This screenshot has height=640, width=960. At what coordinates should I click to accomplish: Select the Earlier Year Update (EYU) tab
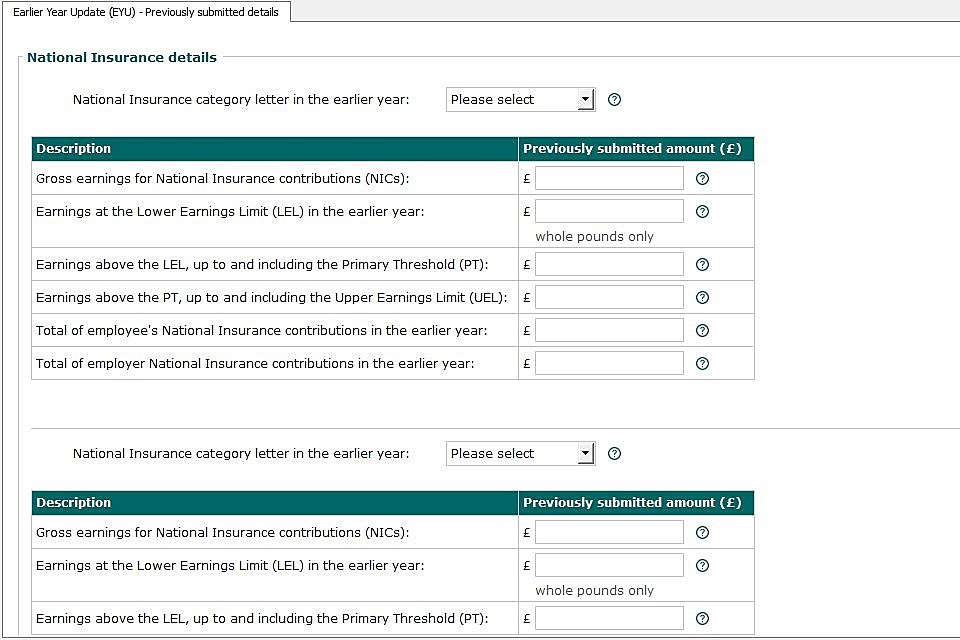[146, 12]
